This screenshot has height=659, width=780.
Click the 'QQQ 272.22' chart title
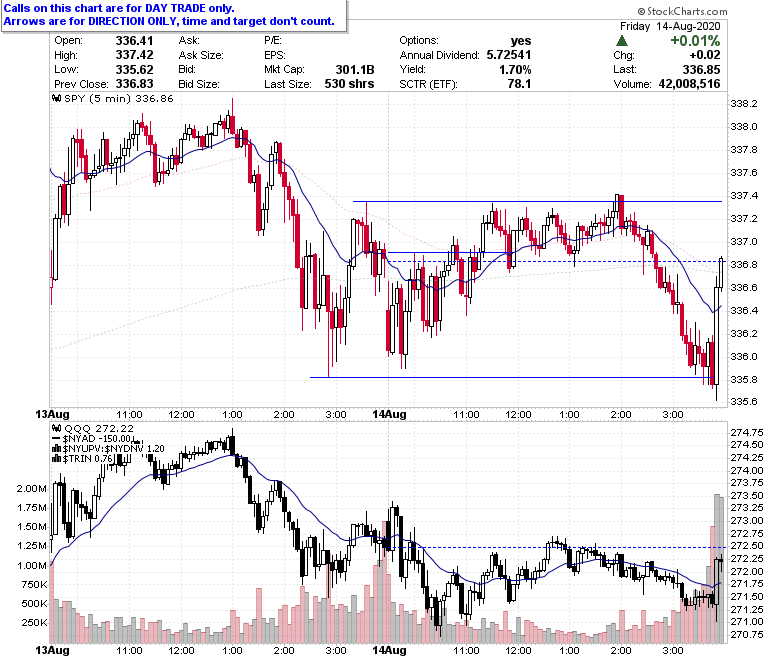99,428
